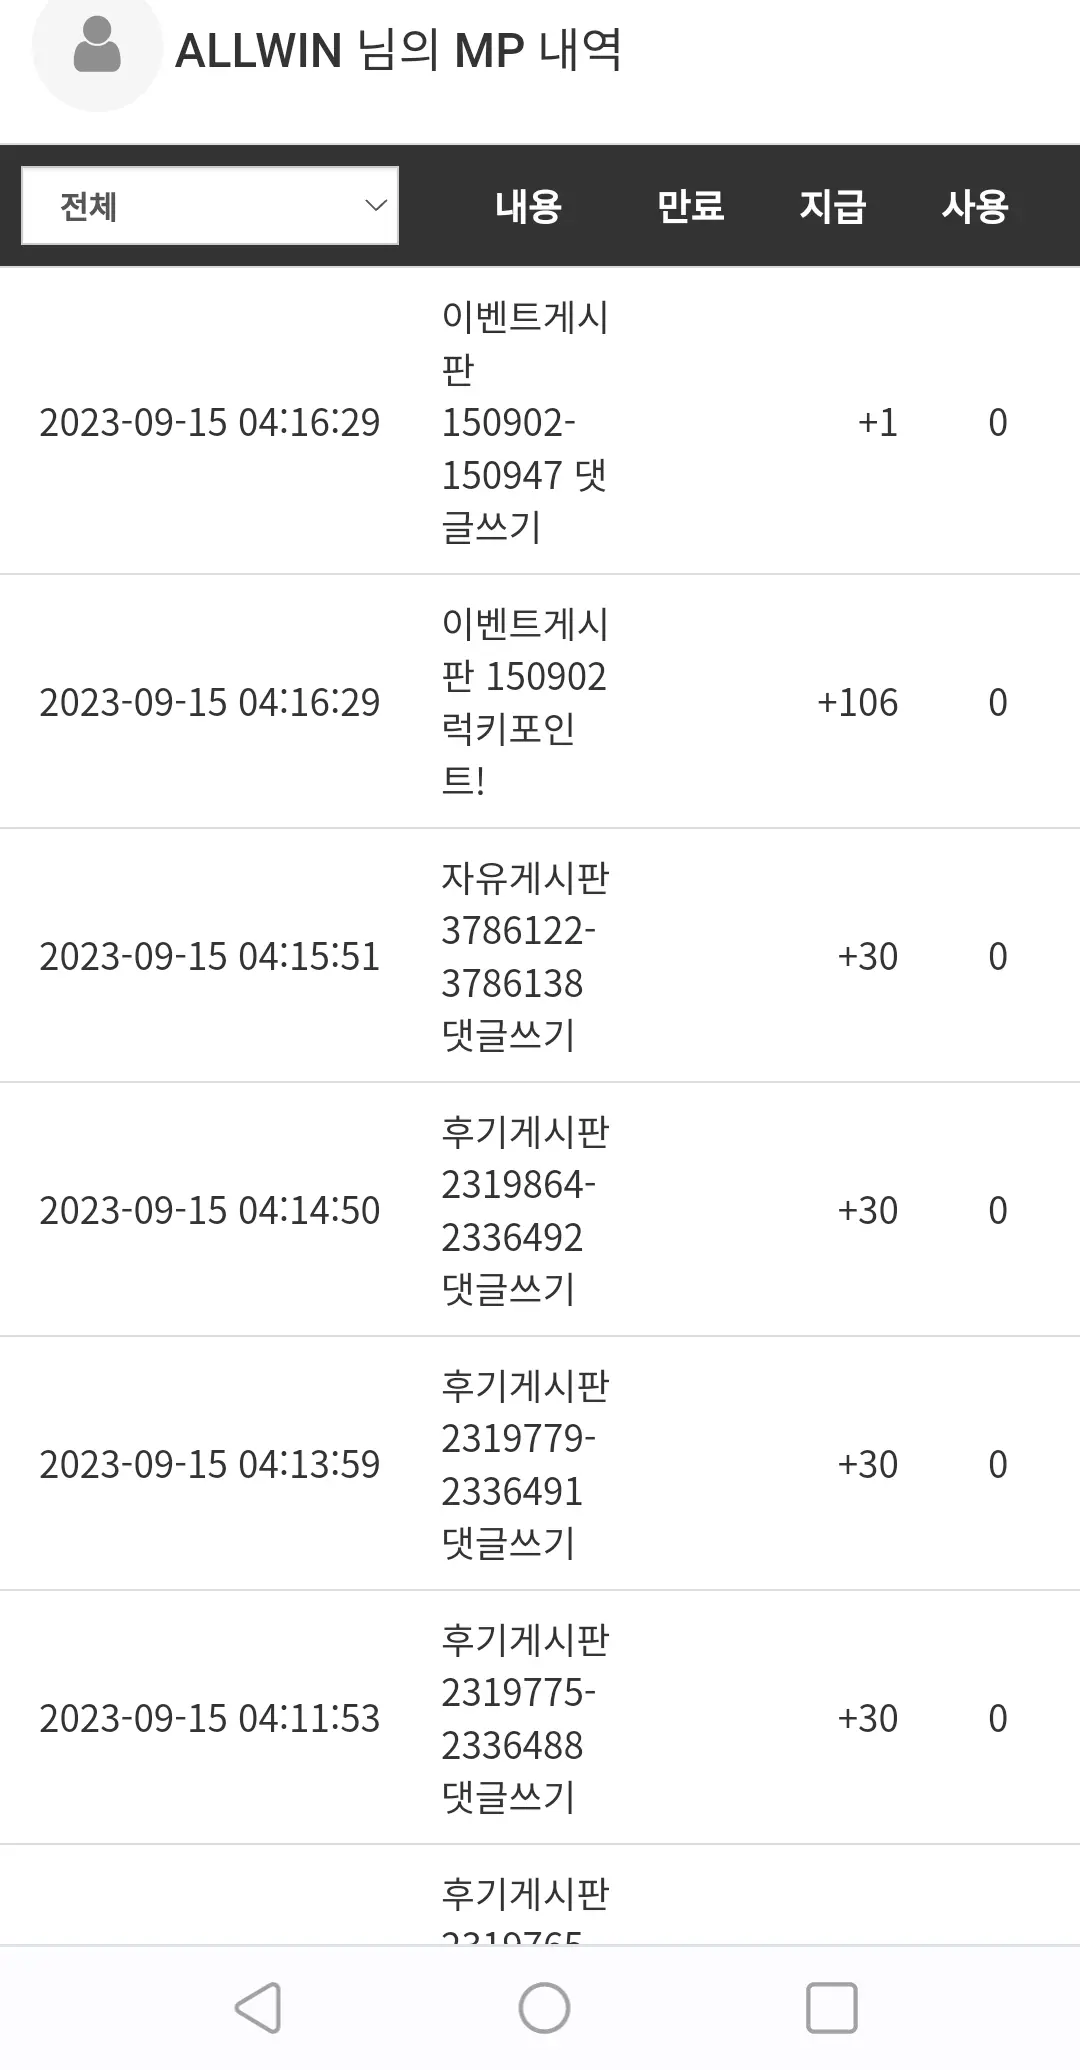Open the 전체 filter dropdown

(x=210, y=206)
